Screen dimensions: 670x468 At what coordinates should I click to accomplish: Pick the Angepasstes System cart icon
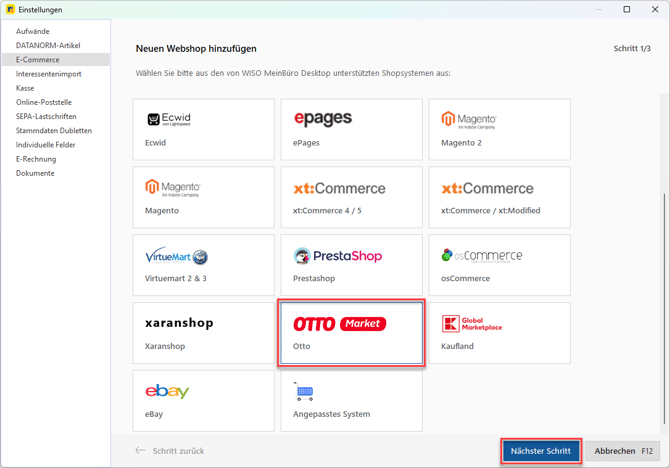point(305,393)
